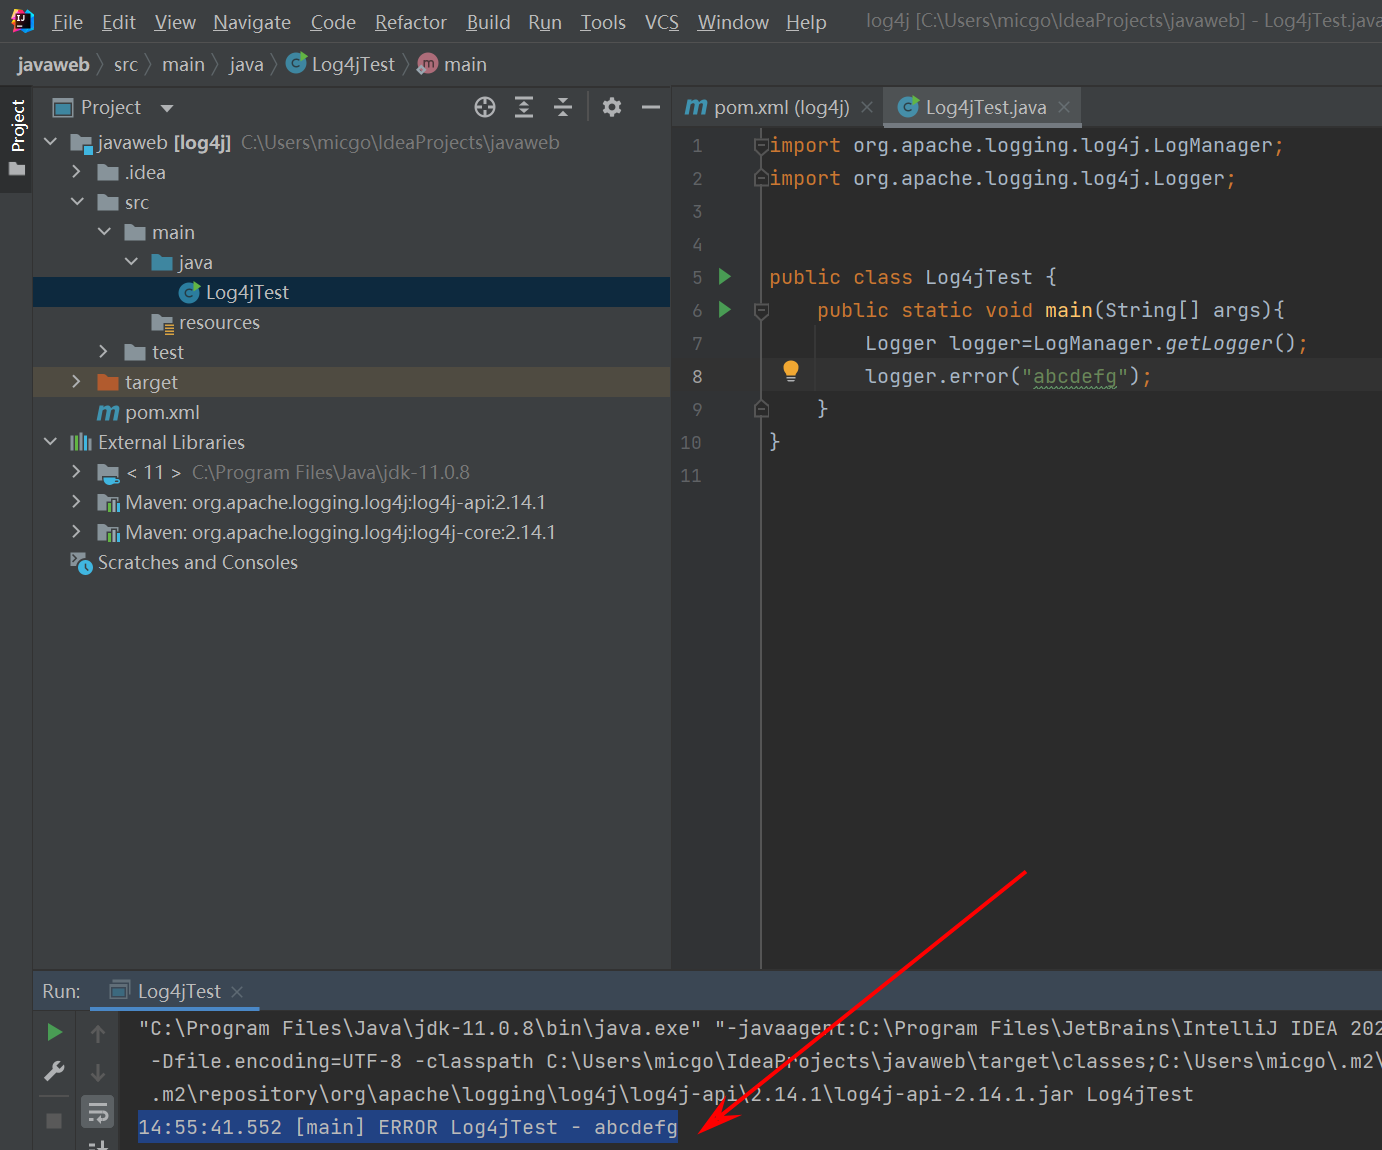Open the Refactor menu

tap(410, 22)
